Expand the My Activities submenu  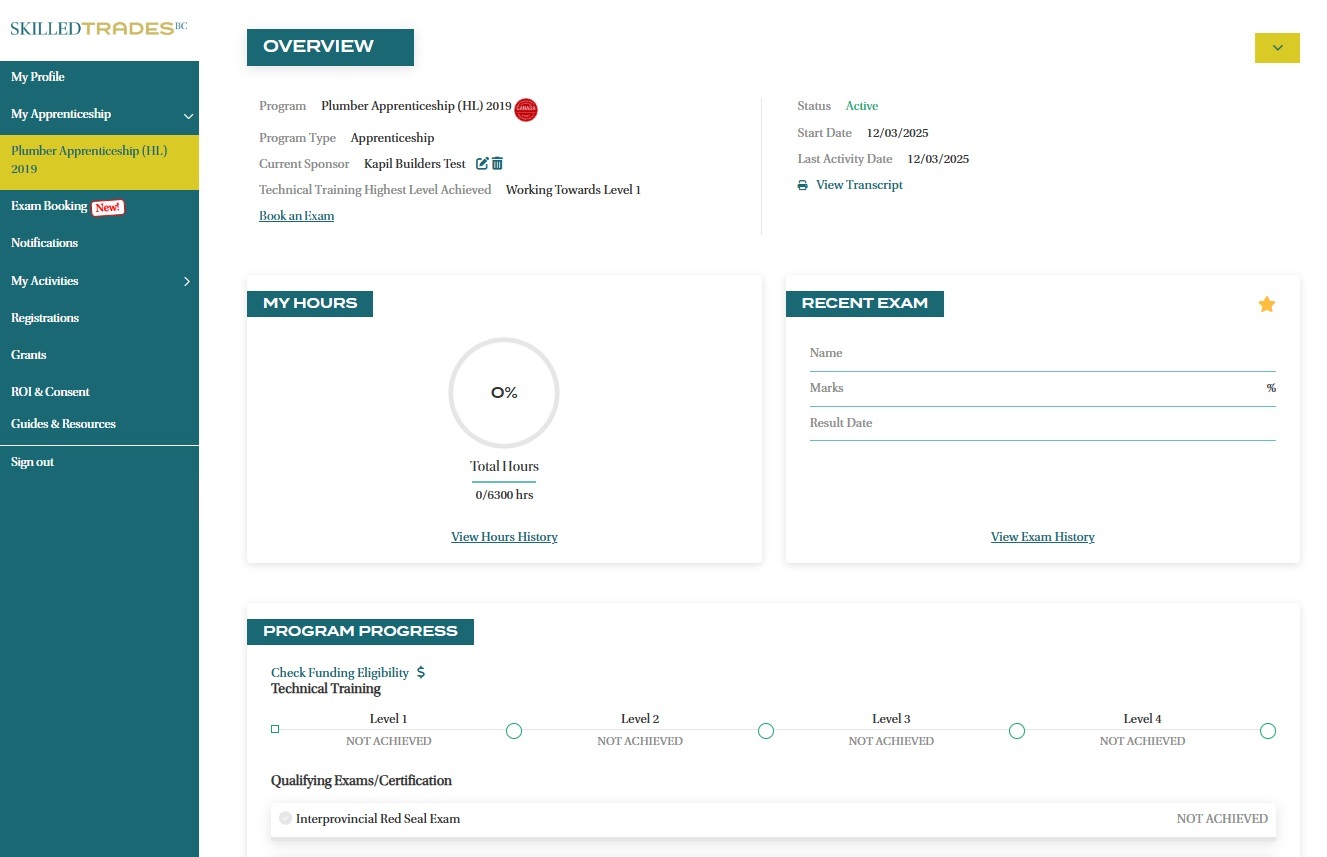point(187,282)
